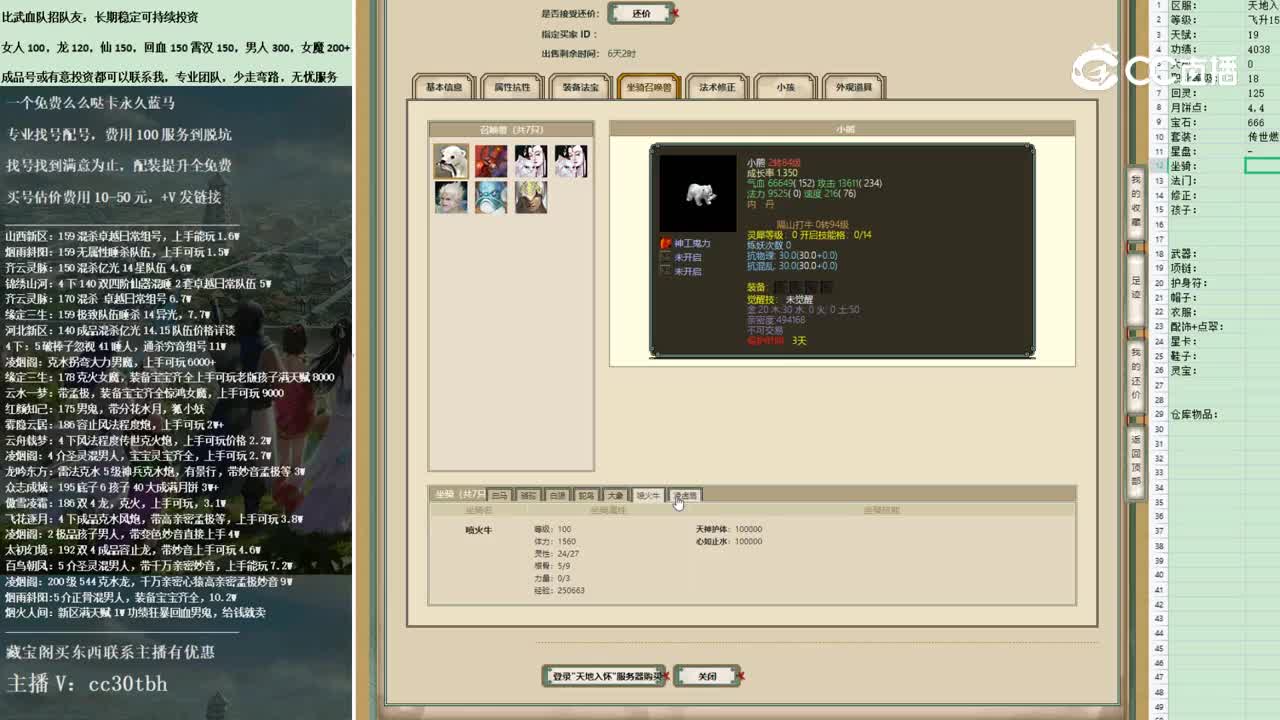Select the white bear summon portrait
Viewport: 1280px width, 720px height.
point(450,161)
